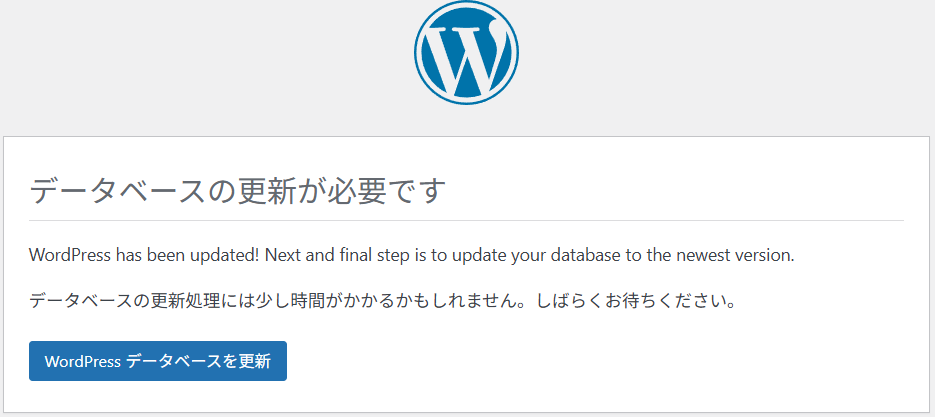
Task: Click the sentence "WordPress has been updated!"
Action: point(145,255)
